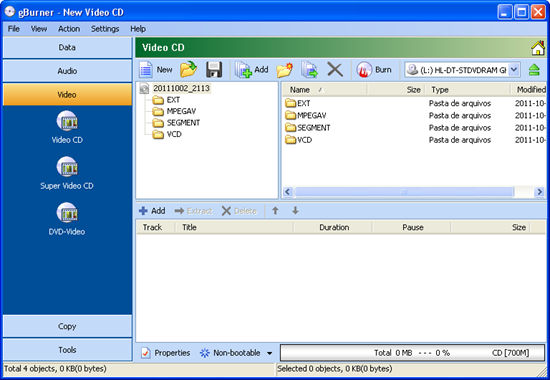The image size is (550, 380).
Task: Open the Settings menu
Action: tap(105, 29)
